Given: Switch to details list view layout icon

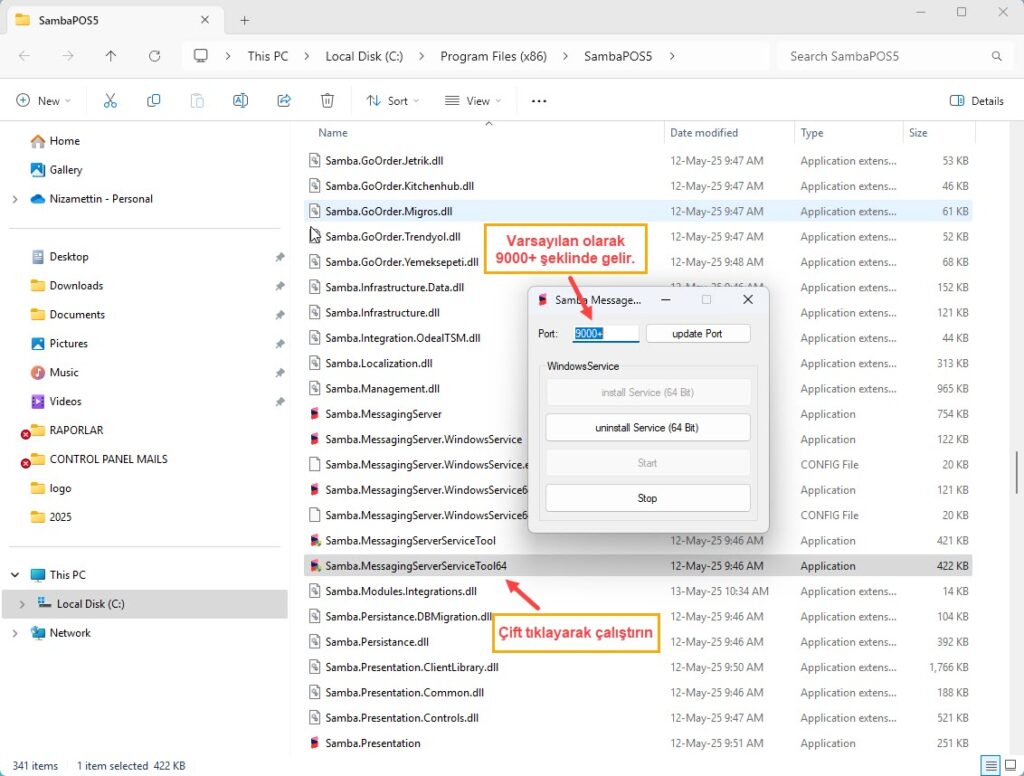Looking at the screenshot, I should [x=991, y=765].
